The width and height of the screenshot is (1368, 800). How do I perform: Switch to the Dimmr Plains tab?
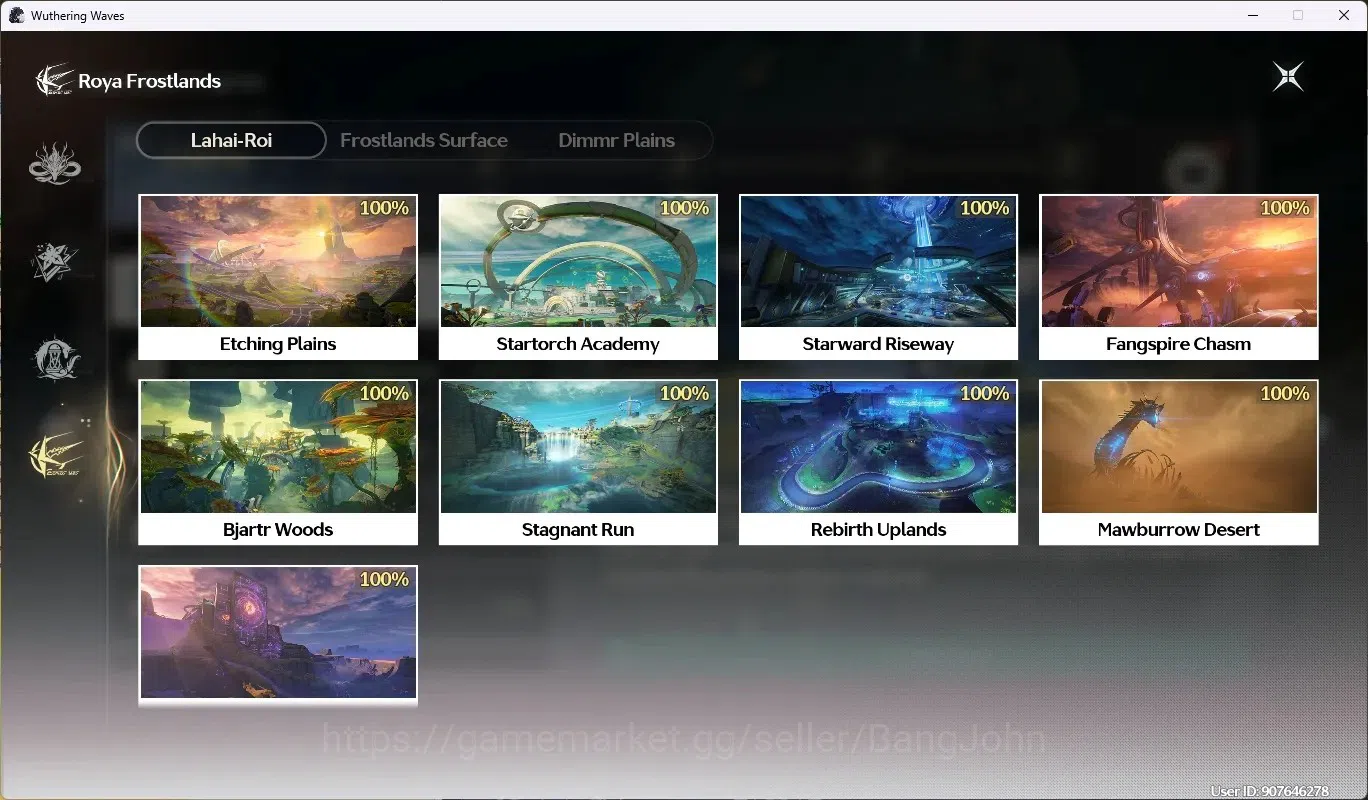point(616,140)
